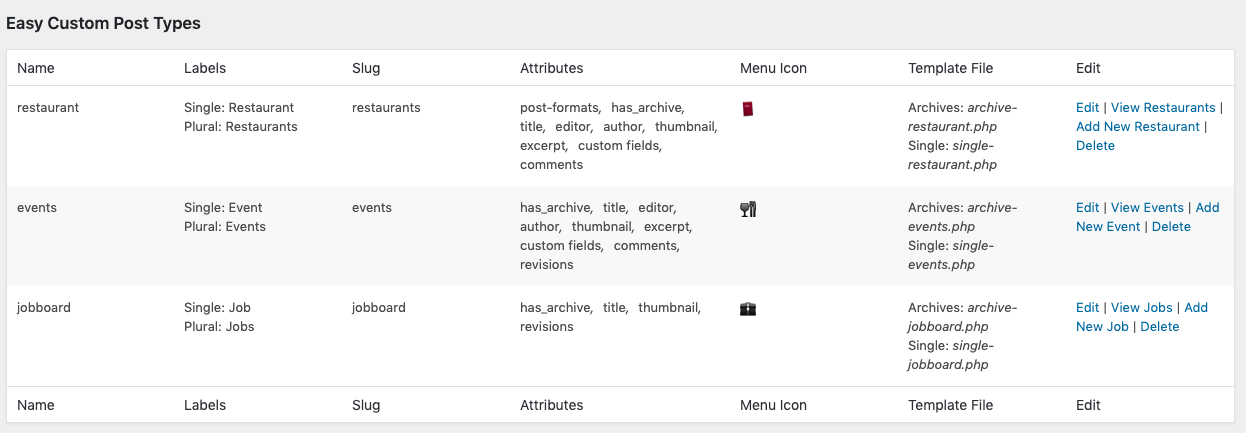Edit the events post type
This screenshot has width=1246, height=433.
pyautogui.click(x=1087, y=207)
